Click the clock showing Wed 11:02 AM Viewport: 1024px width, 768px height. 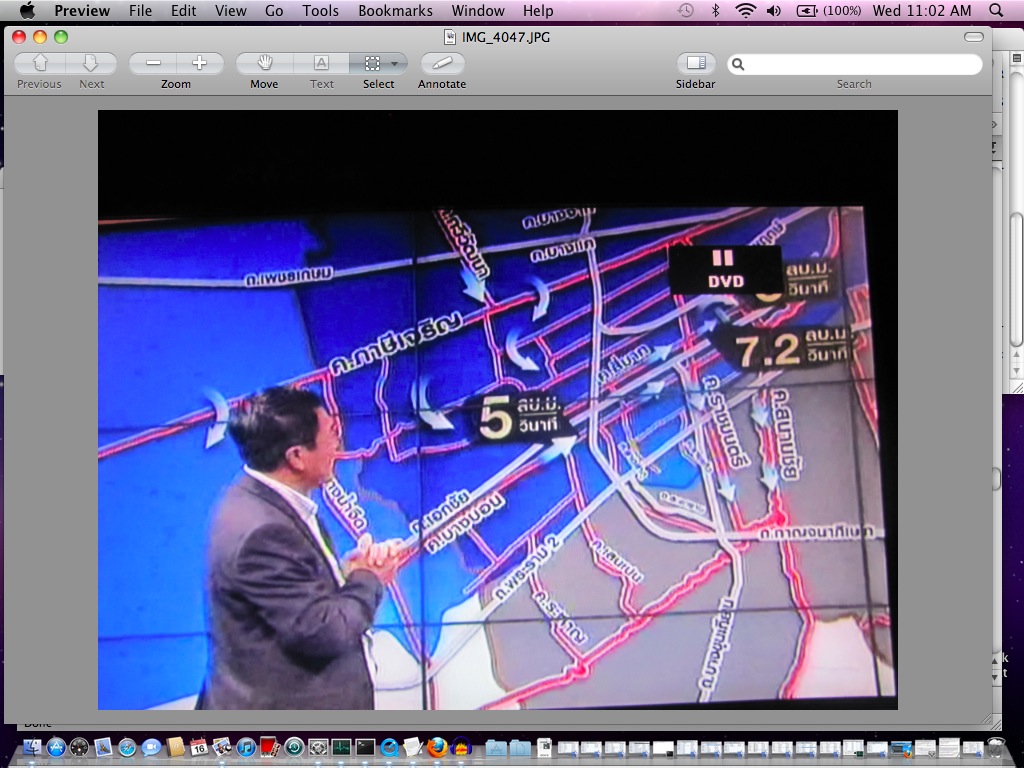pos(922,10)
